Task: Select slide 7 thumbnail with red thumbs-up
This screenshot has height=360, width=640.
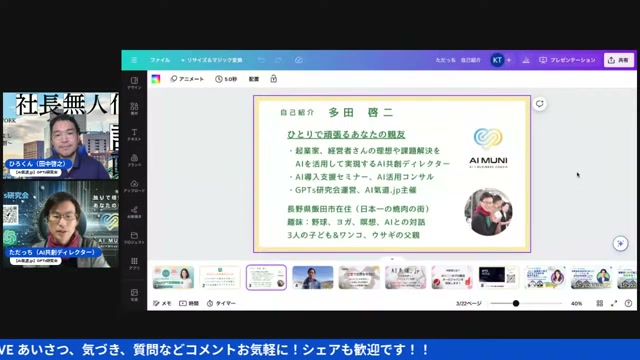Action: pos(452,277)
